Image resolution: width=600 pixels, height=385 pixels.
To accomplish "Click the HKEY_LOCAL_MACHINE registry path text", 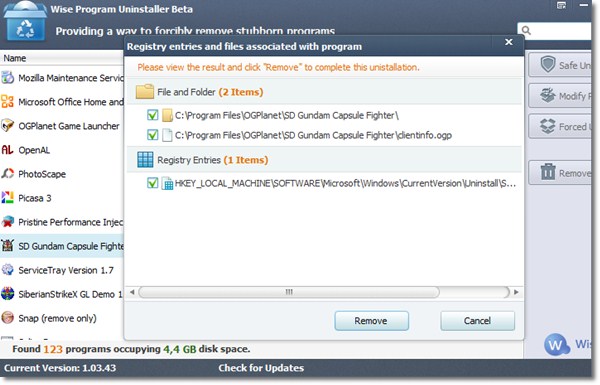I will (345, 183).
